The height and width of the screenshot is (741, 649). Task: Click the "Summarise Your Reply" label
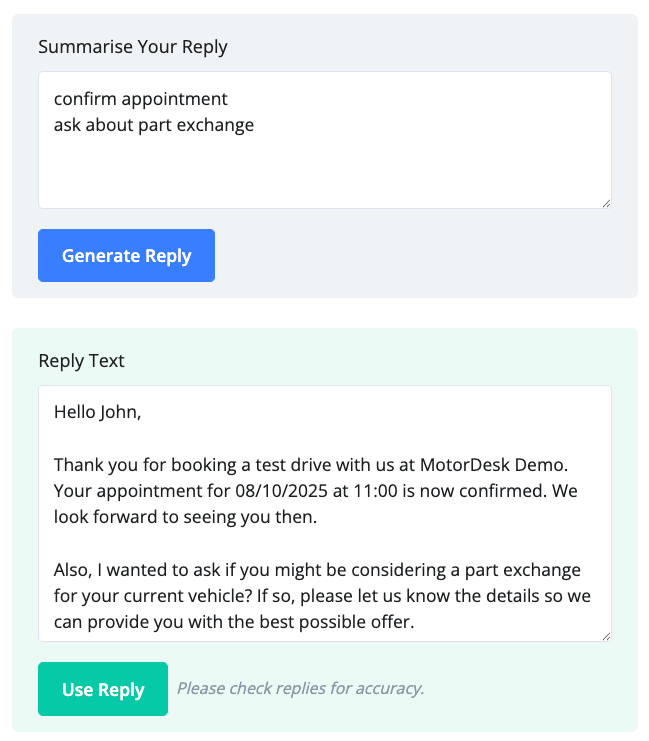(133, 47)
